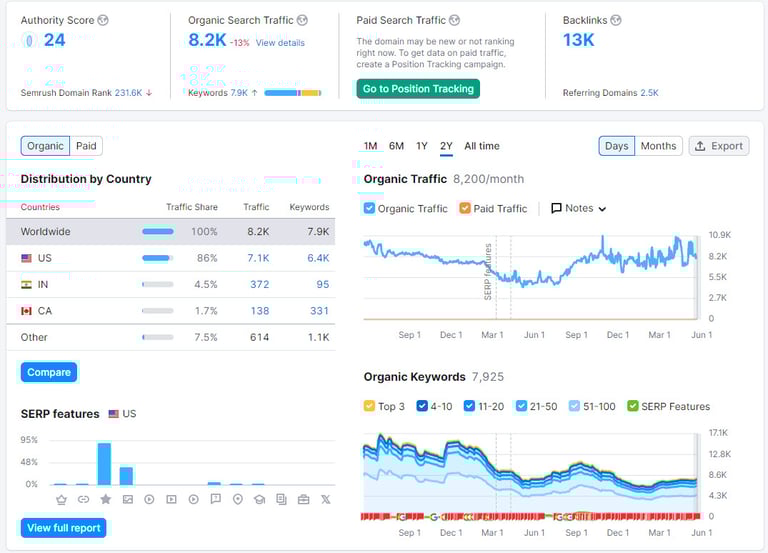Screen dimensions: 768x553
Task: Click the image pack SERP feature icon
Action: point(127,499)
